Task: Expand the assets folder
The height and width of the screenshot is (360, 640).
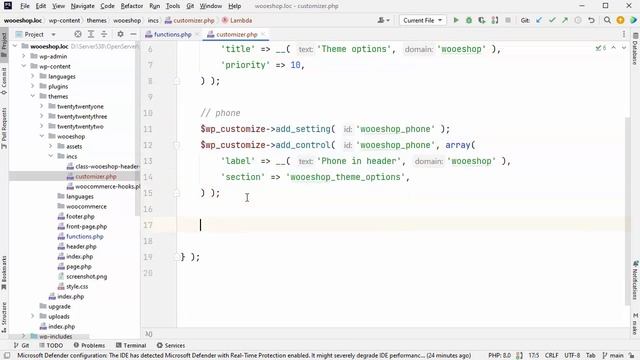Action: tap(51, 146)
